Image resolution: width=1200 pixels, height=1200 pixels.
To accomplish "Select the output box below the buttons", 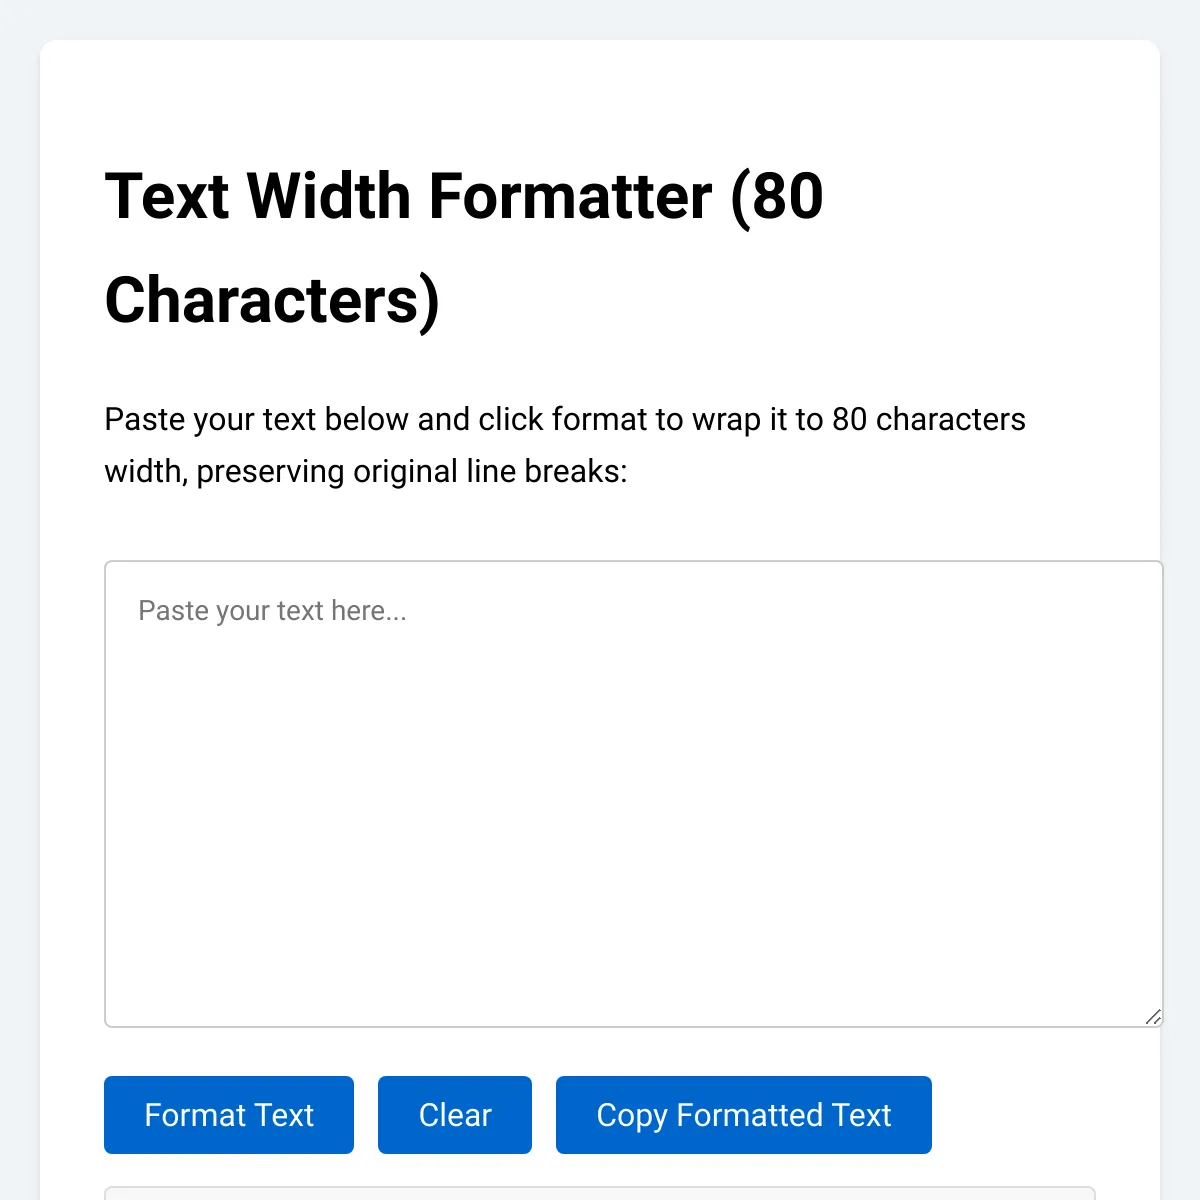I will 632,1195.
